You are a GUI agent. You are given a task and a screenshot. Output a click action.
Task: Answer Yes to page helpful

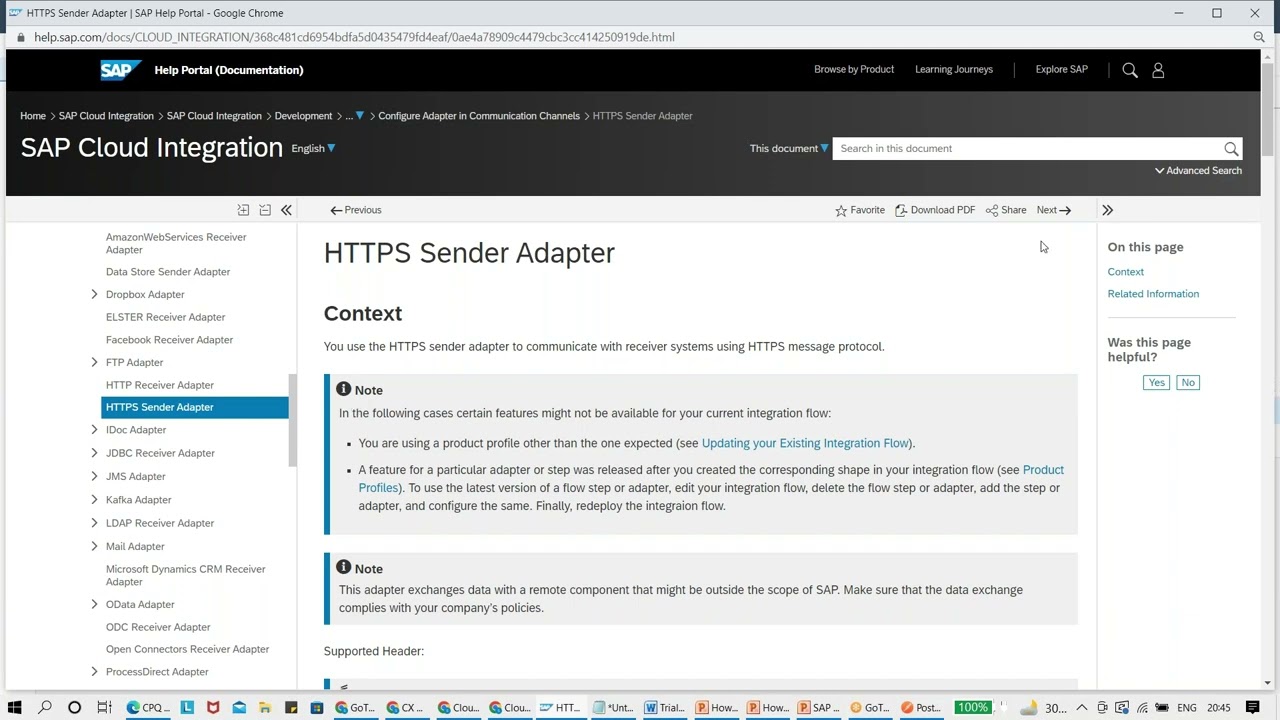pos(1156,383)
